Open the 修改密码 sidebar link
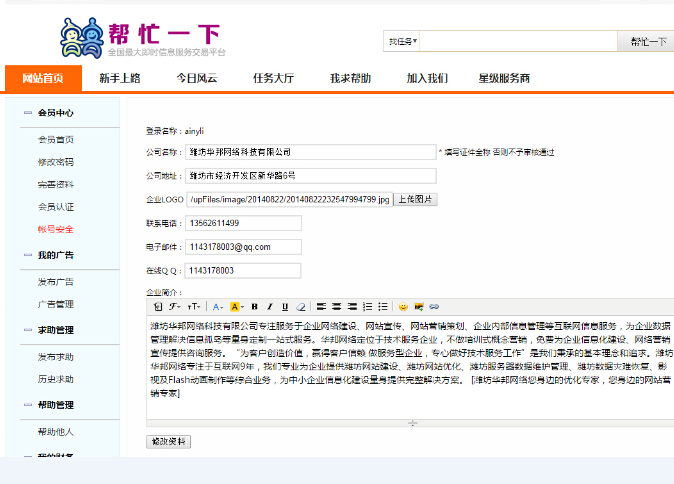674x484 pixels. 56,162
